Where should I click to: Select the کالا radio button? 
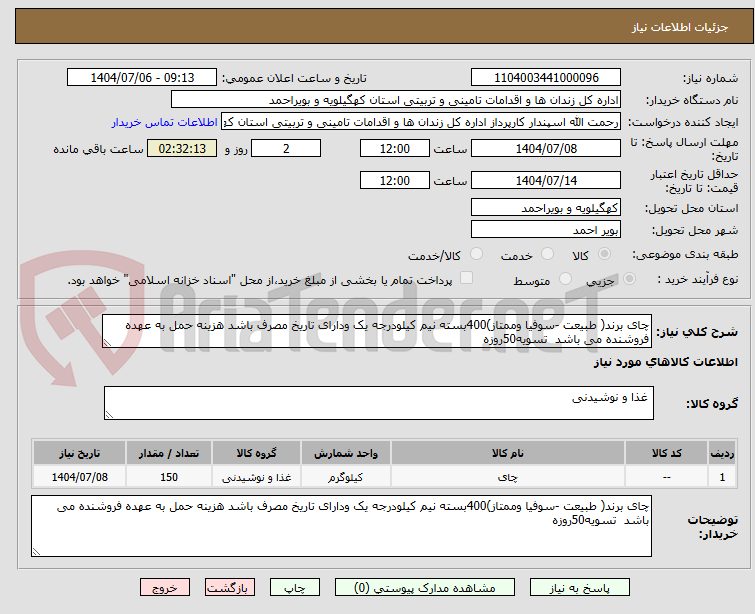tap(604, 254)
